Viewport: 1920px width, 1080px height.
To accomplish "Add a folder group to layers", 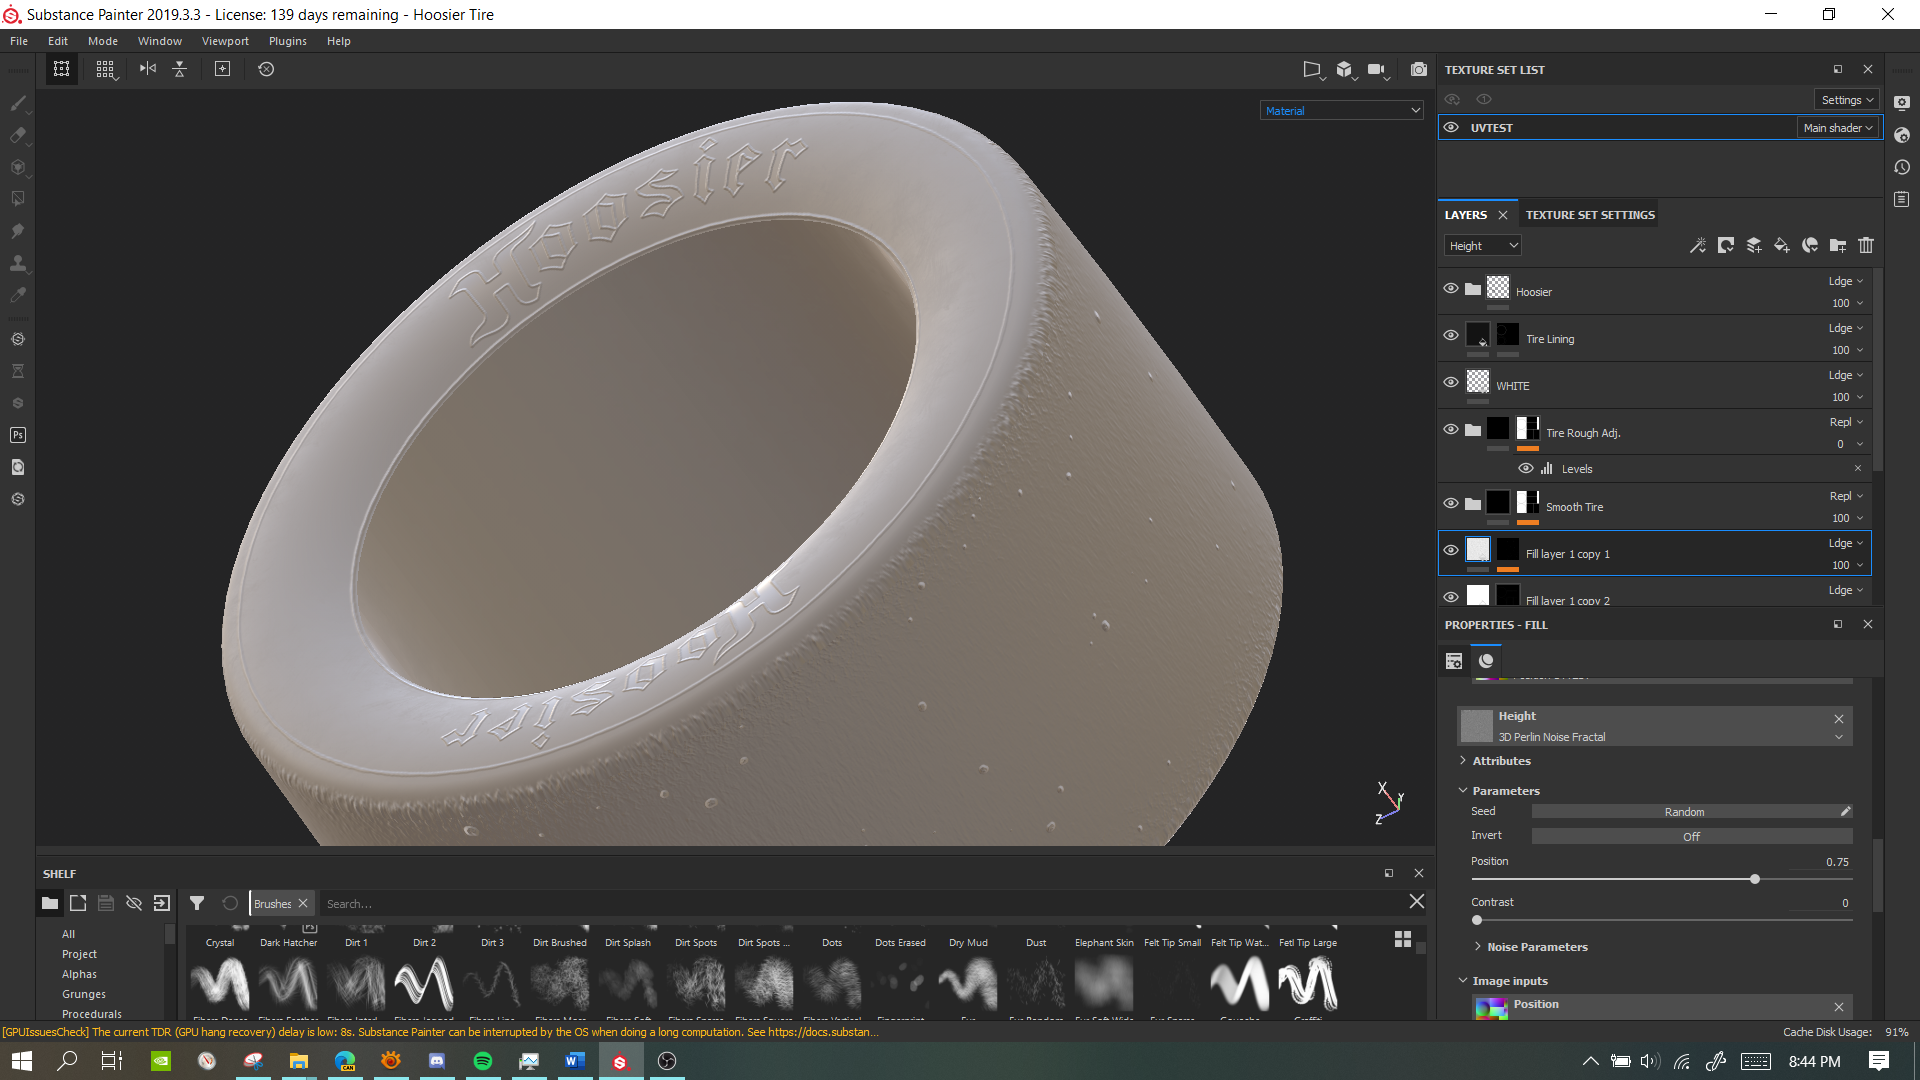I will 1838,245.
